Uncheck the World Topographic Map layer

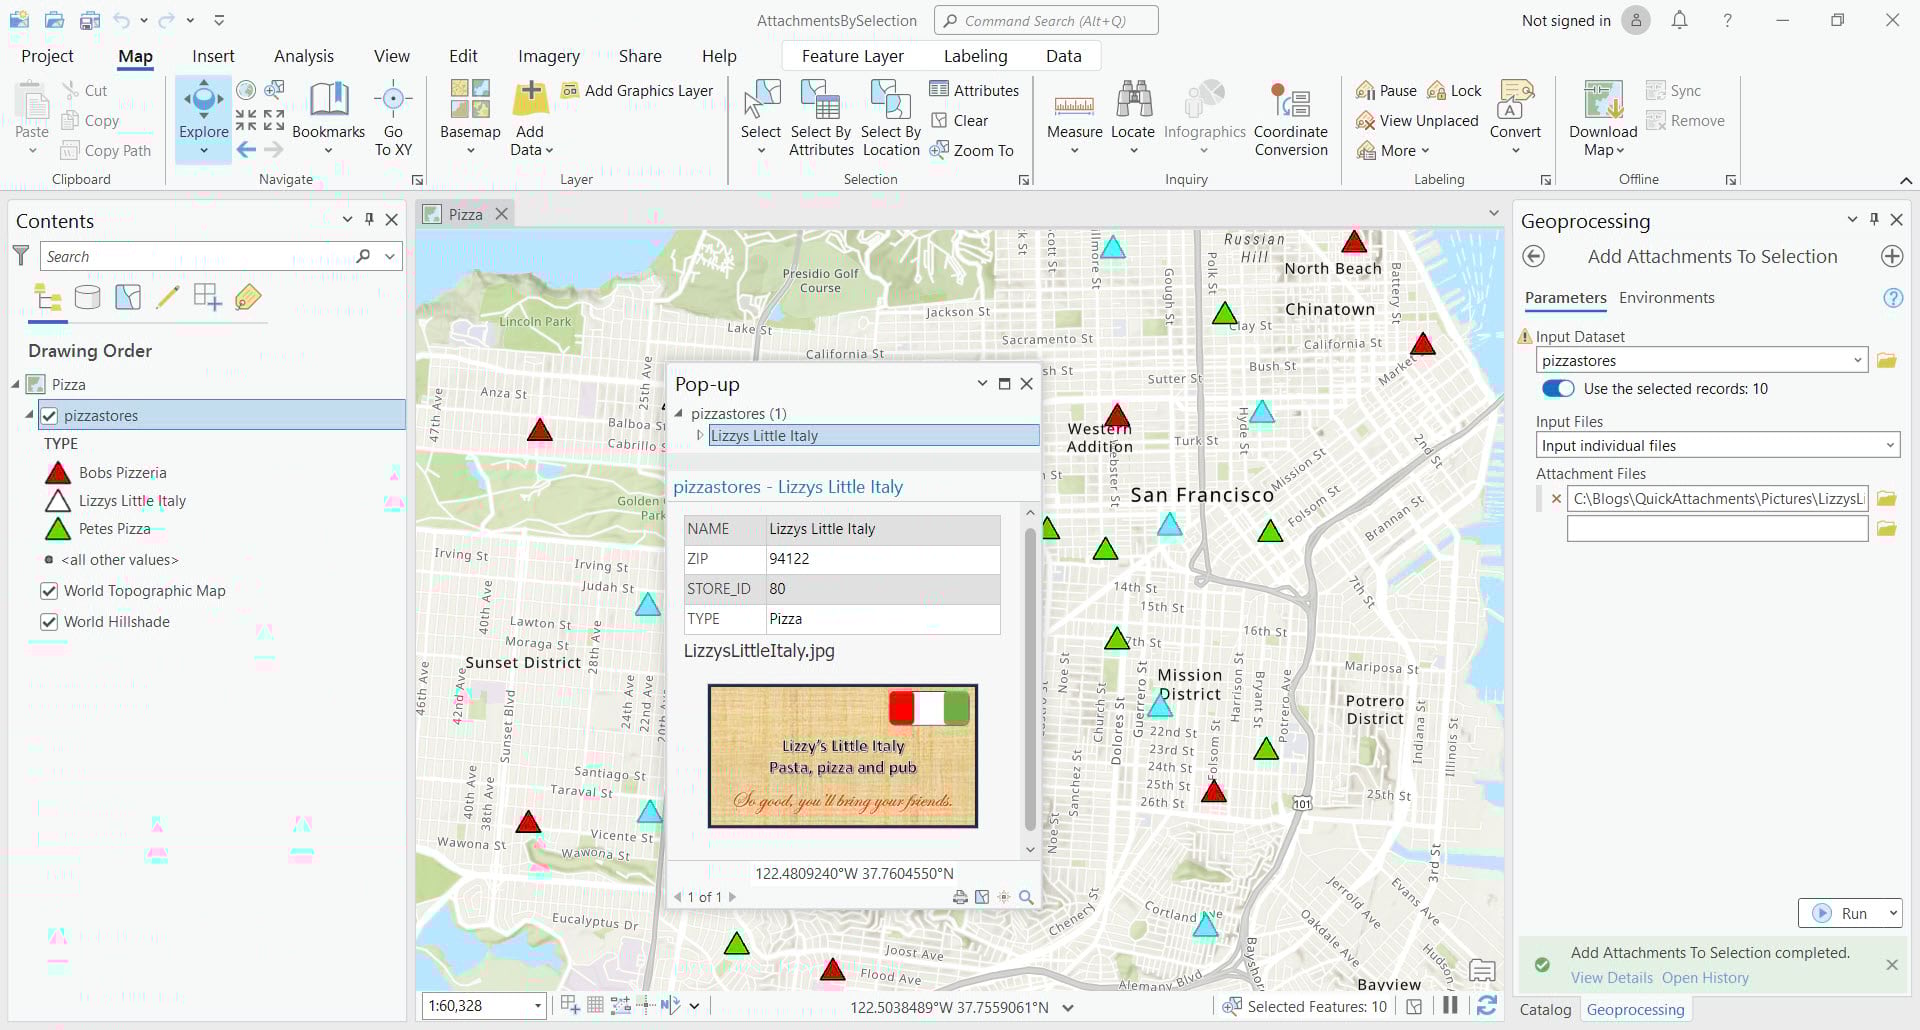(x=49, y=591)
